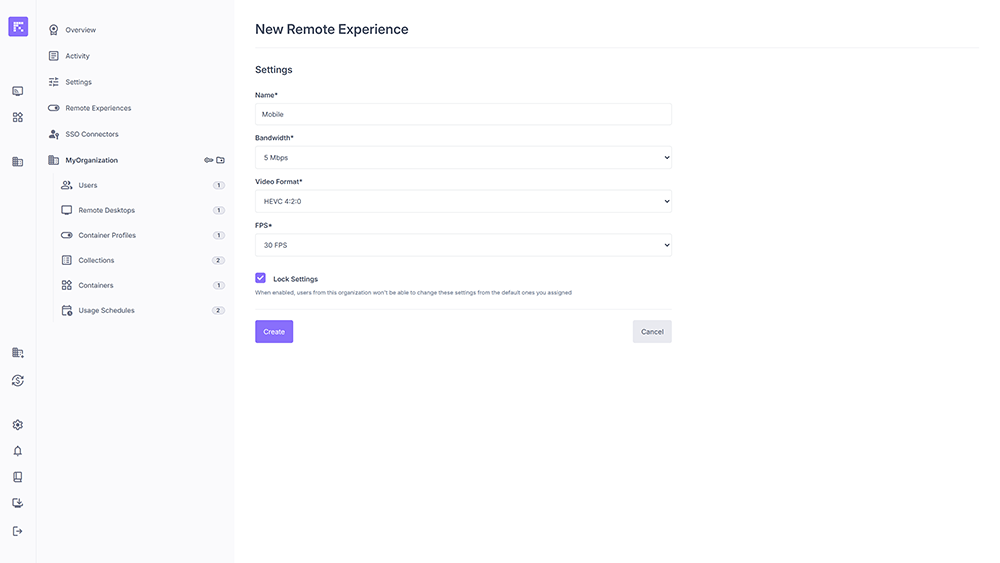Open the Bandwidth dropdown
Viewport: 1000px width, 563px height.
pos(463,158)
